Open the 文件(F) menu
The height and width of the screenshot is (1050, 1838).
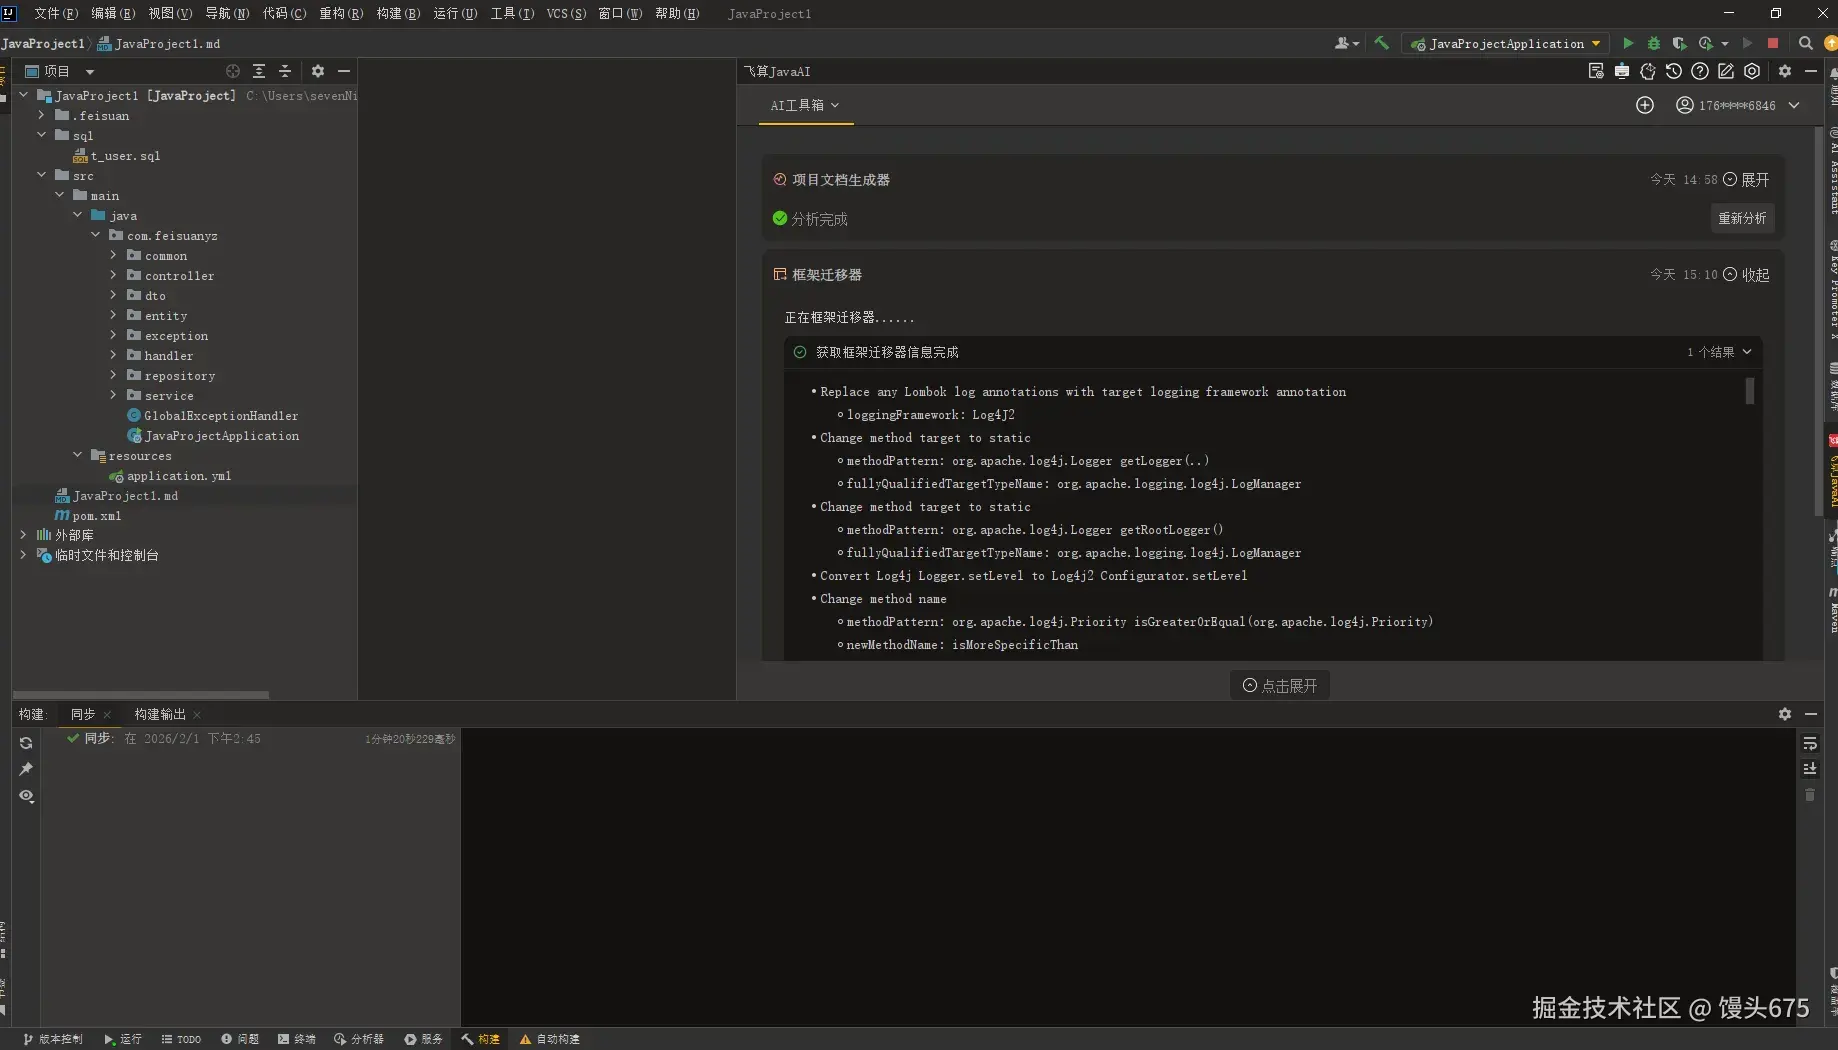[55, 13]
